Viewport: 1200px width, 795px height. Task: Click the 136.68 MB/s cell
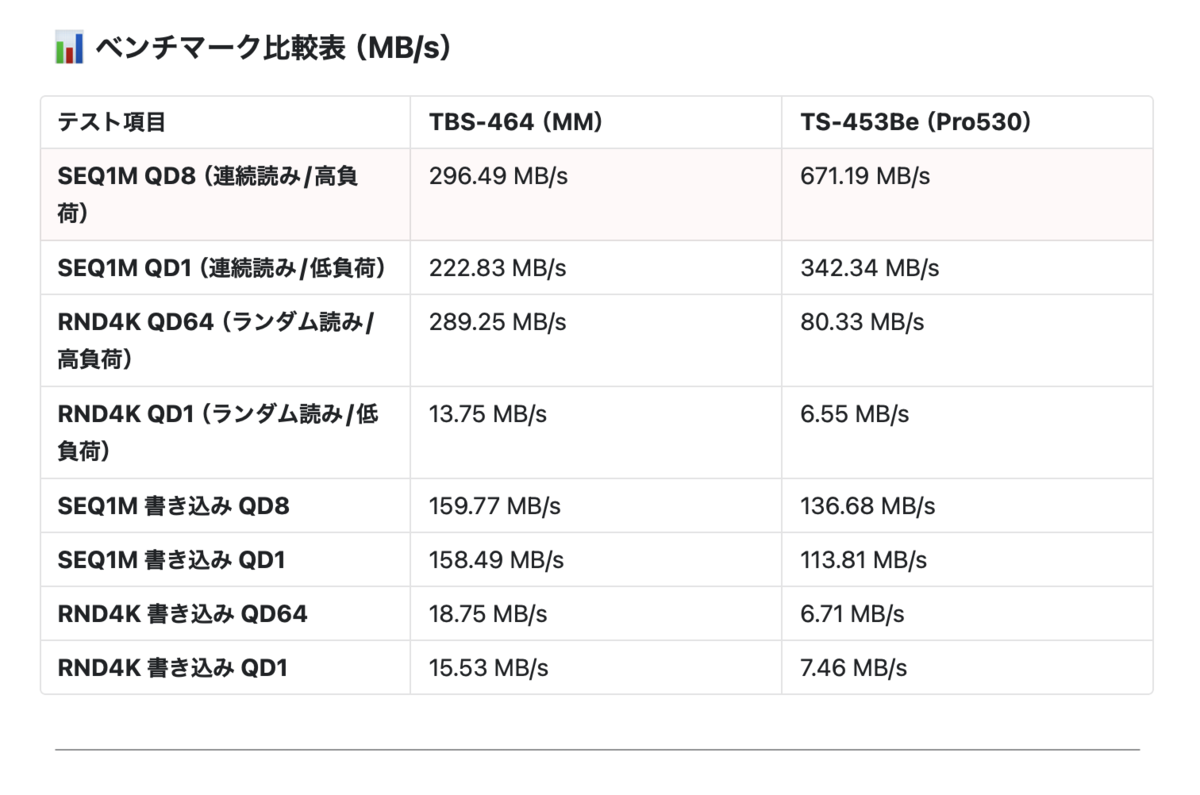[867, 506]
